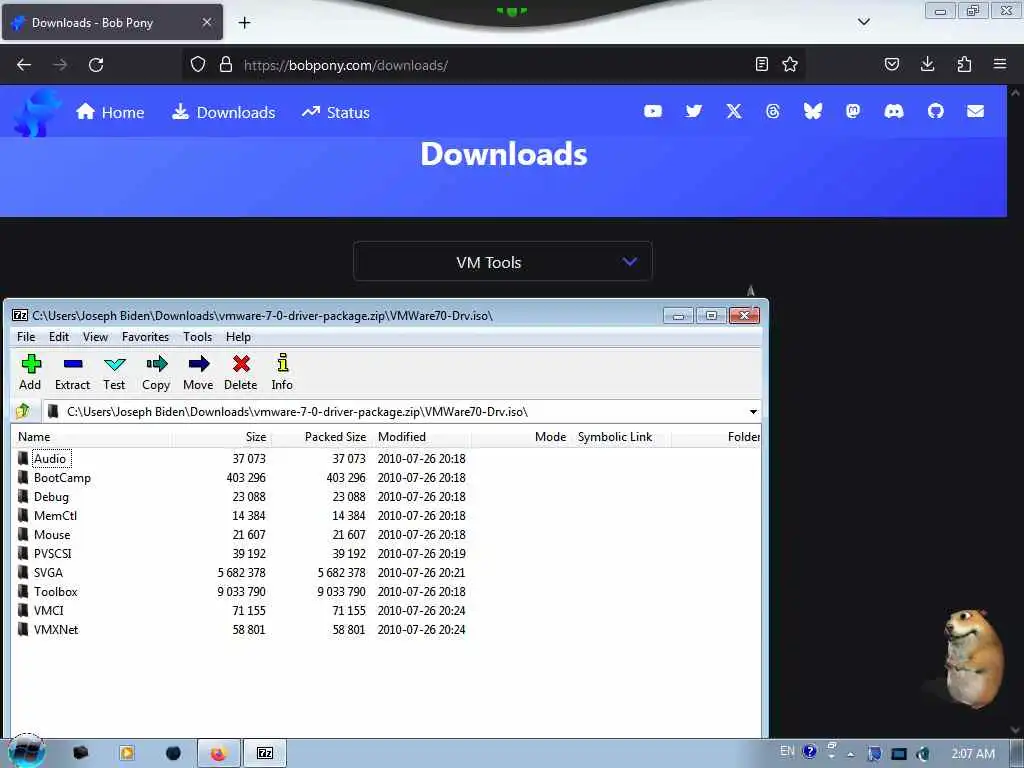The image size is (1024, 768).
Task: Select the Debug folder
Action: 51,496
